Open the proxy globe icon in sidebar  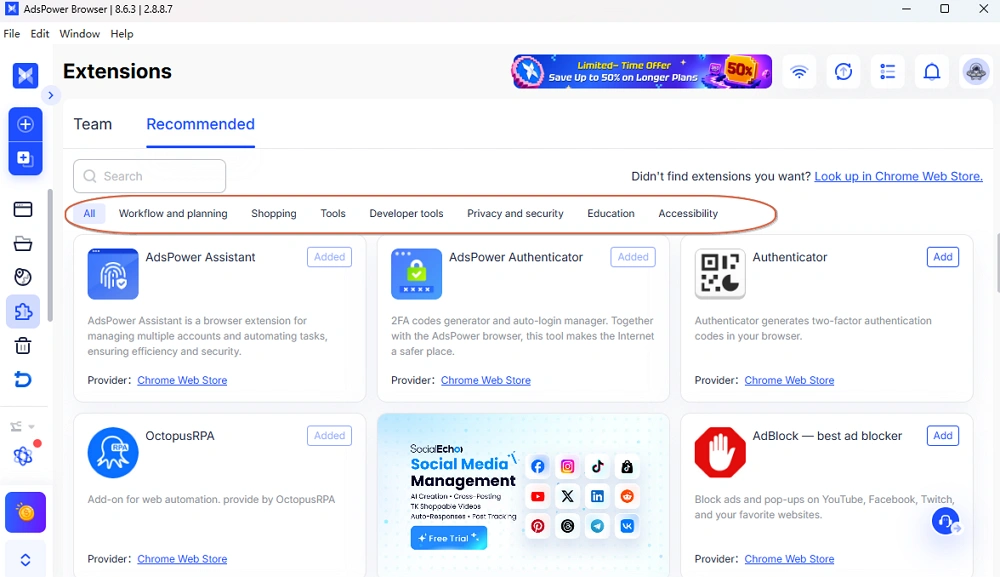23,277
